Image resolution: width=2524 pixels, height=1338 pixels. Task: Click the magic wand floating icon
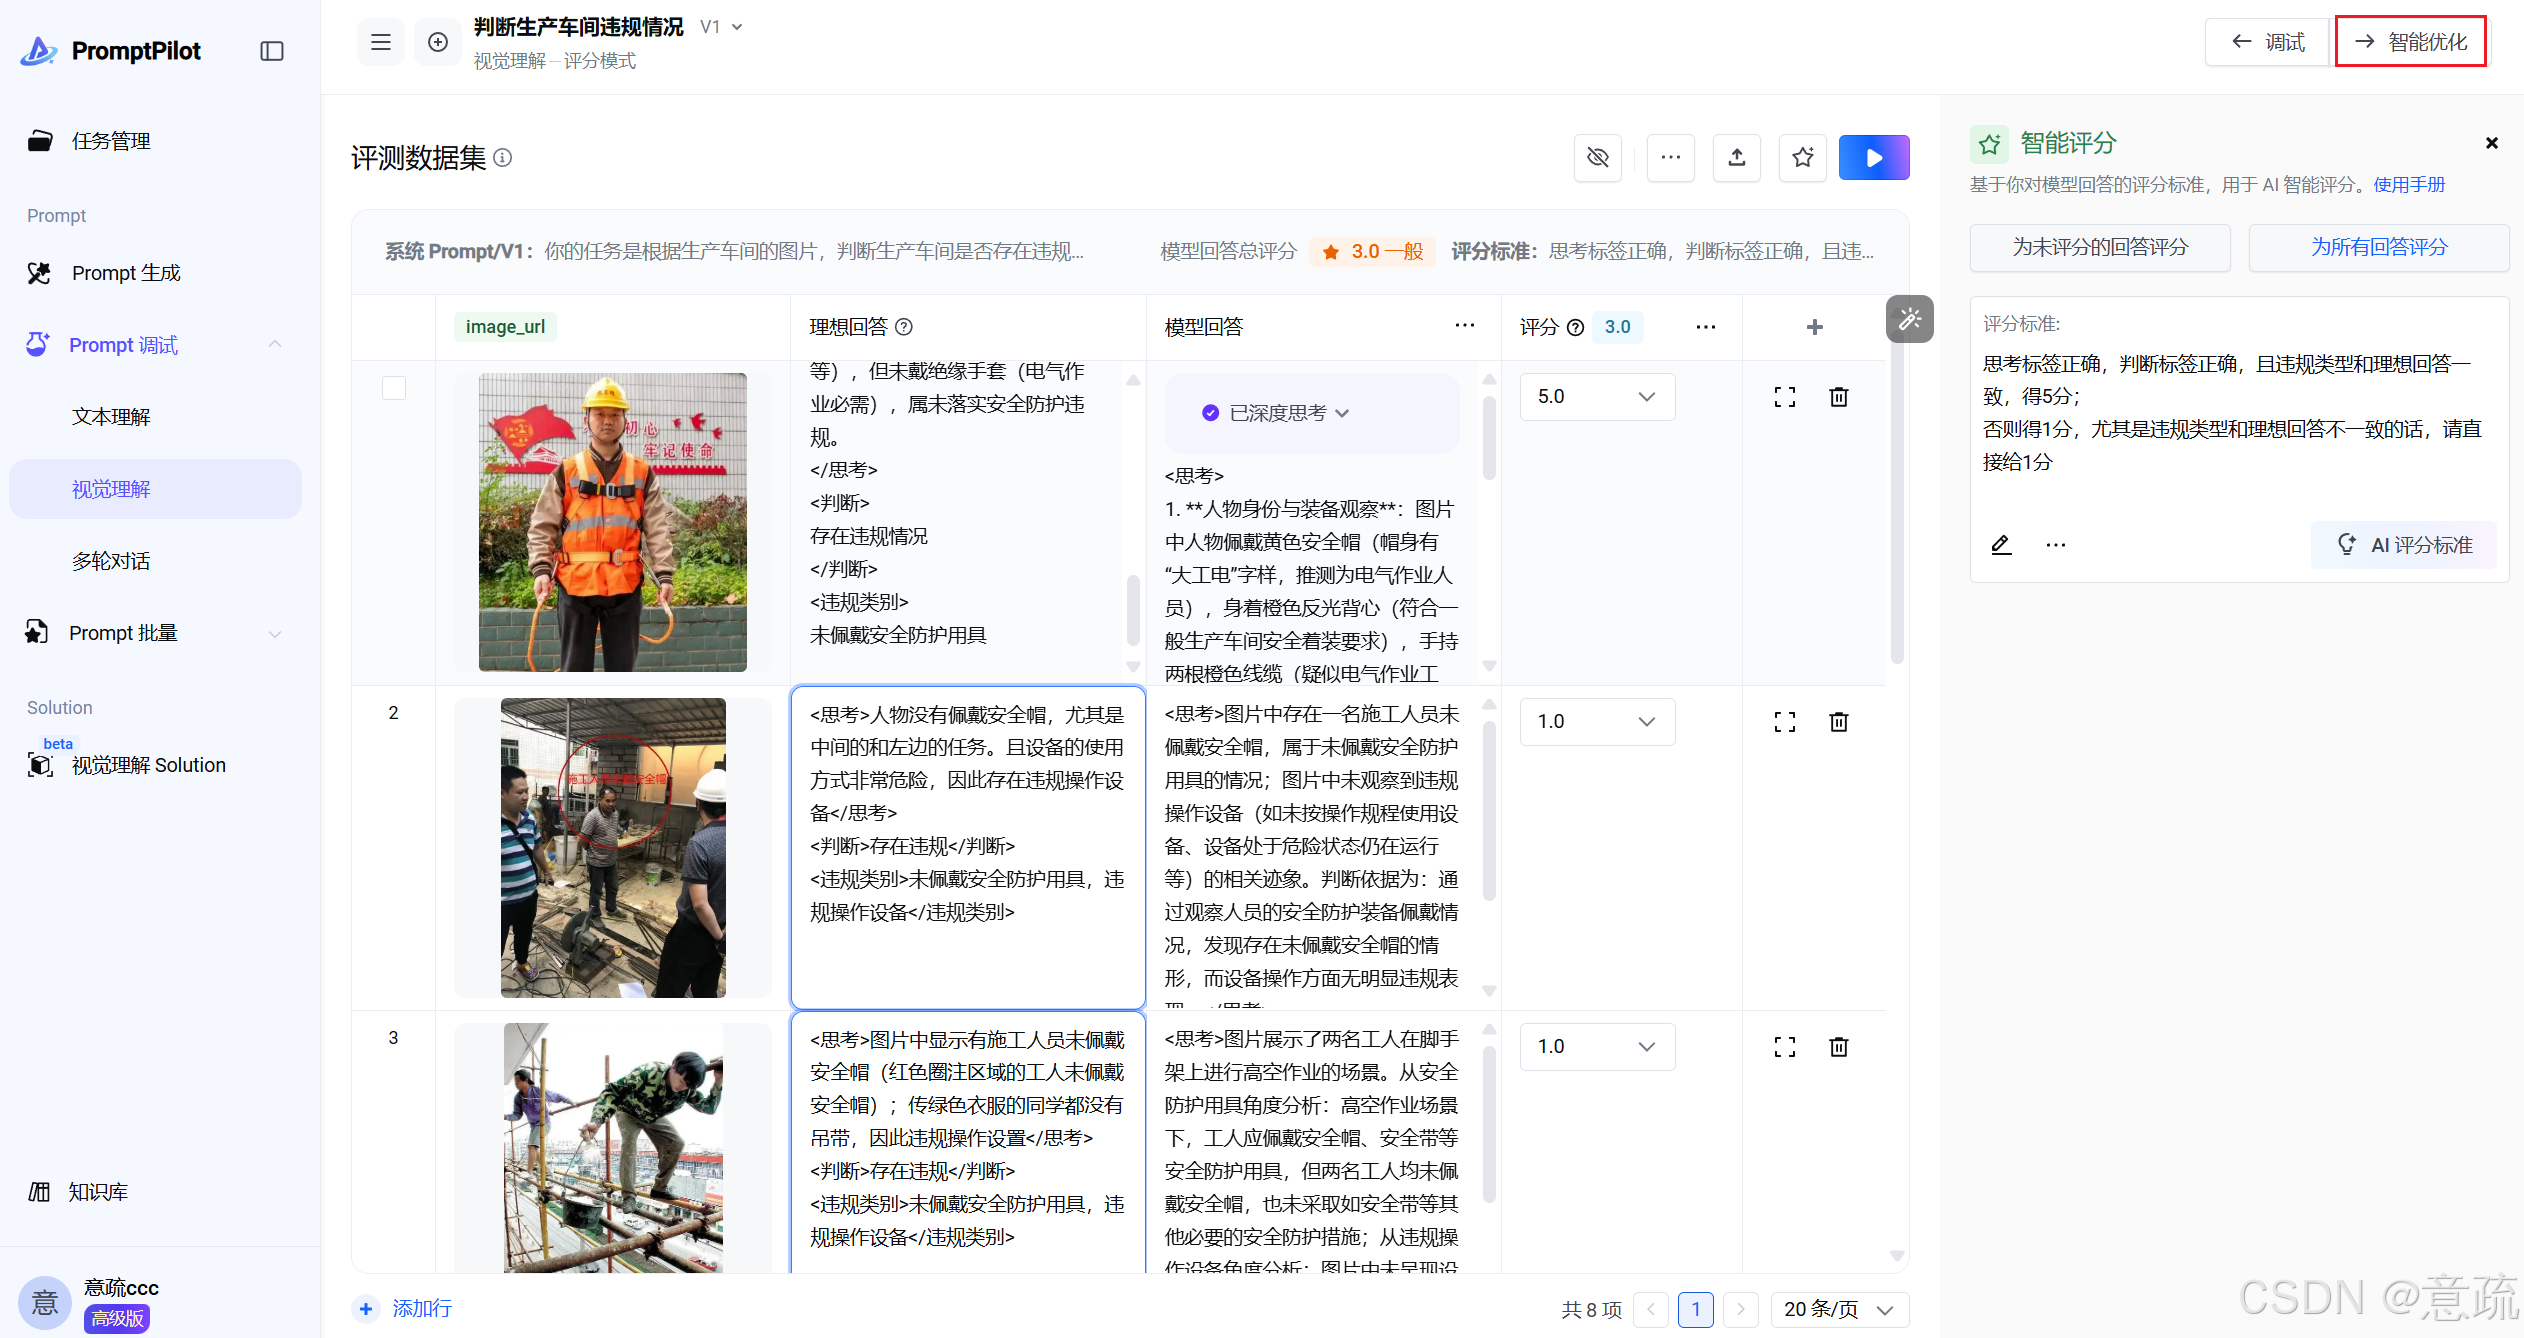tap(1910, 319)
